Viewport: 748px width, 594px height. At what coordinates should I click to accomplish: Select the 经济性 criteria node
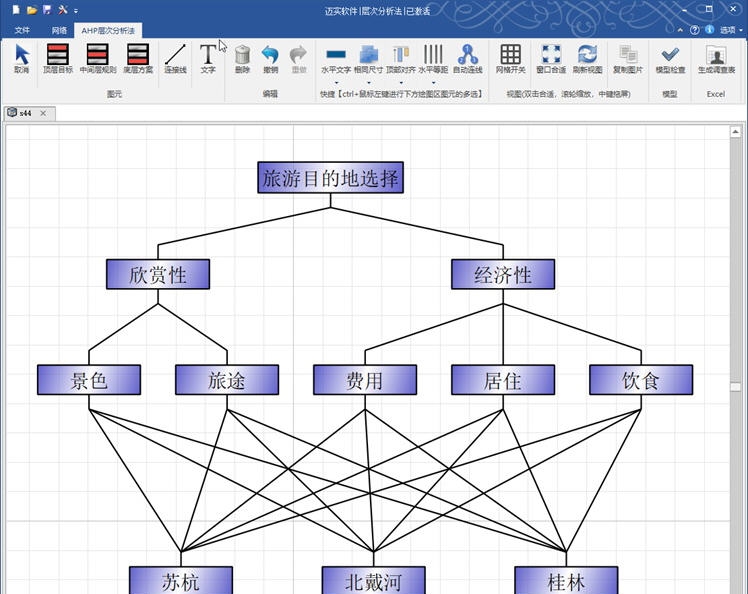(503, 274)
